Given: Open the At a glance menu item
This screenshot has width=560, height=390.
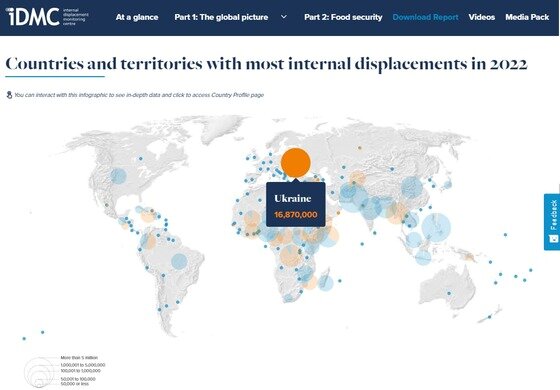Looking at the screenshot, I should coord(137,17).
